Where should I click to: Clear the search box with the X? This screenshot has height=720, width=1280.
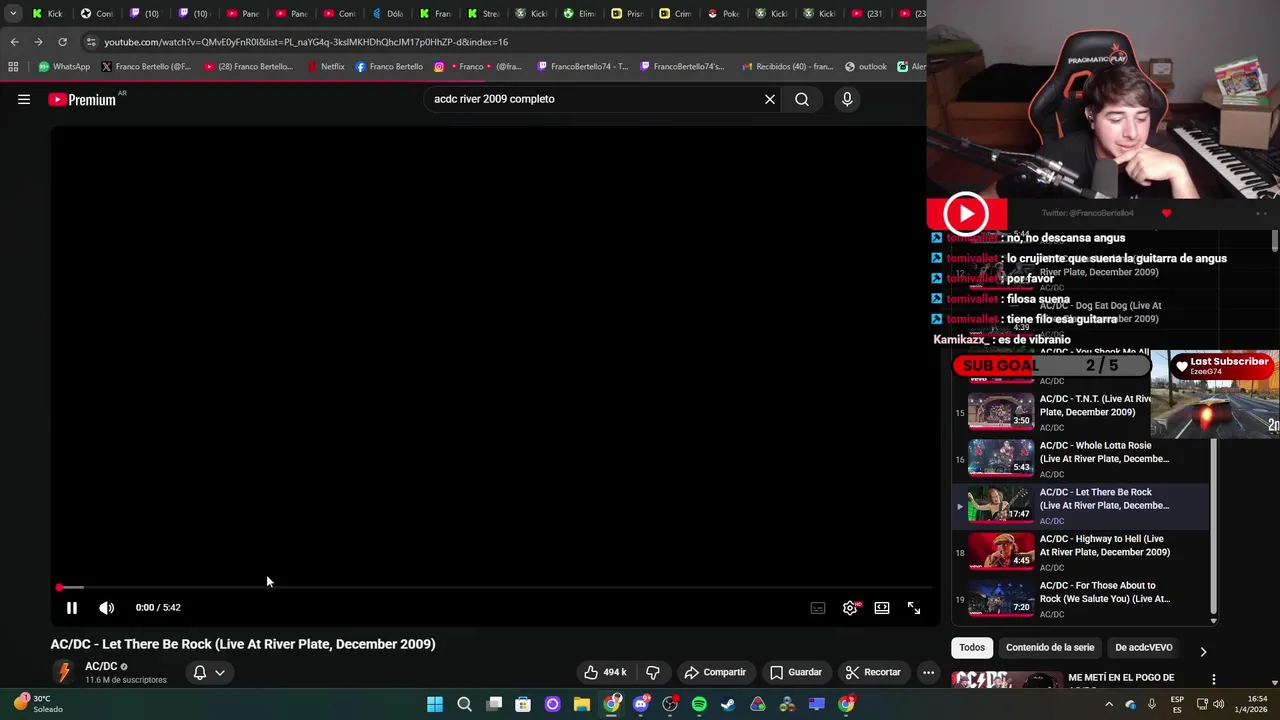(770, 99)
